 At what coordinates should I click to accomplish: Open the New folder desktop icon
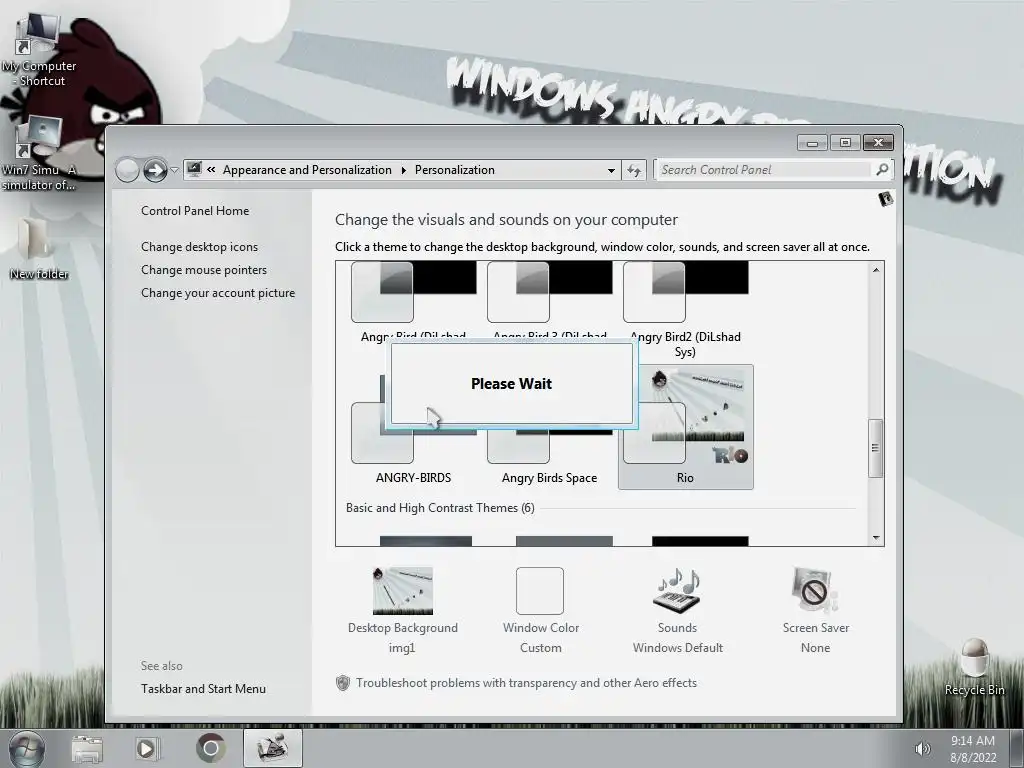pyautogui.click(x=38, y=248)
